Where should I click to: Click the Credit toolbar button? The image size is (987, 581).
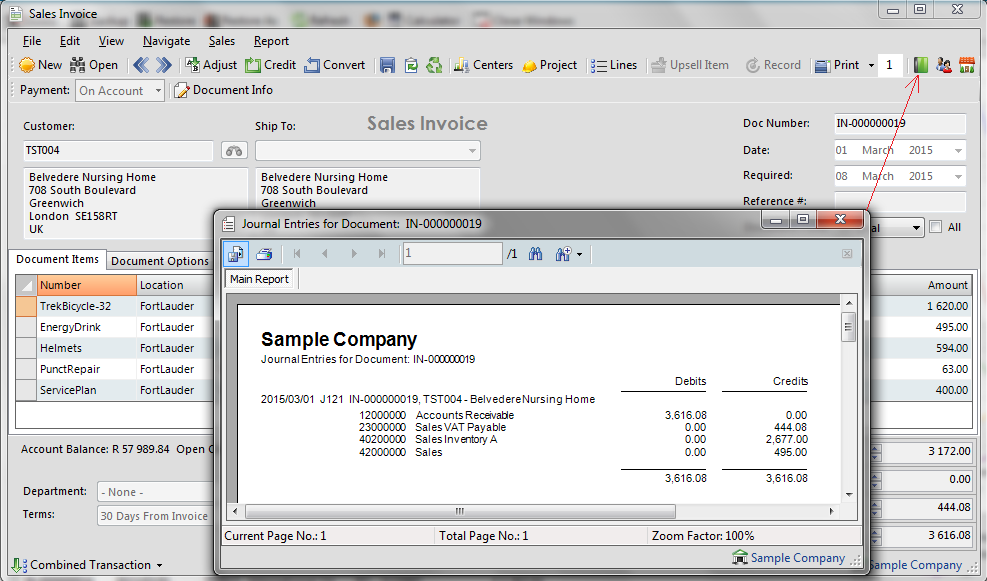point(270,65)
